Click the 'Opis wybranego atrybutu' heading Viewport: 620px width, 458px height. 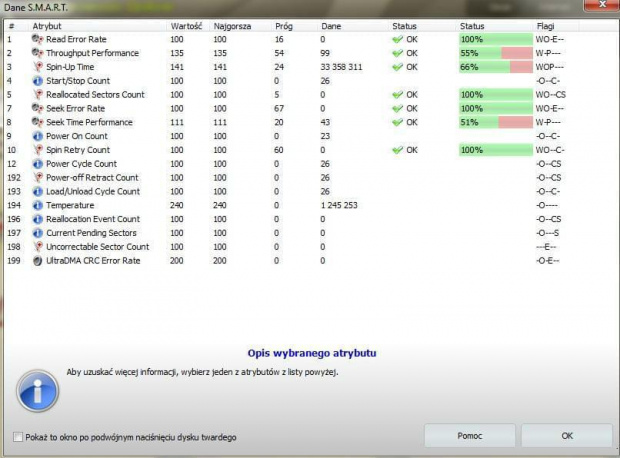(x=312, y=353)
